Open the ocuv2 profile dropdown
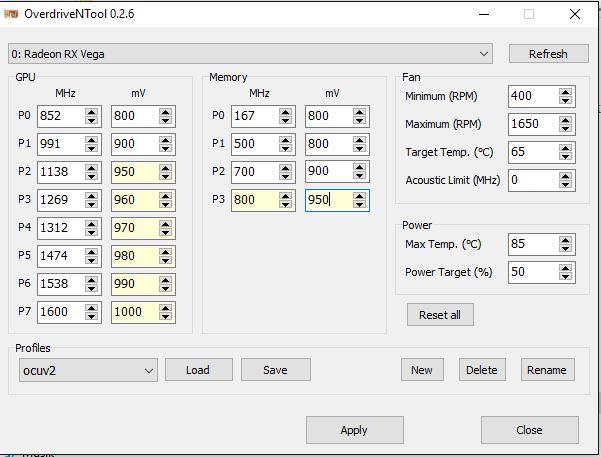601x457 pixels. point(88,370)
